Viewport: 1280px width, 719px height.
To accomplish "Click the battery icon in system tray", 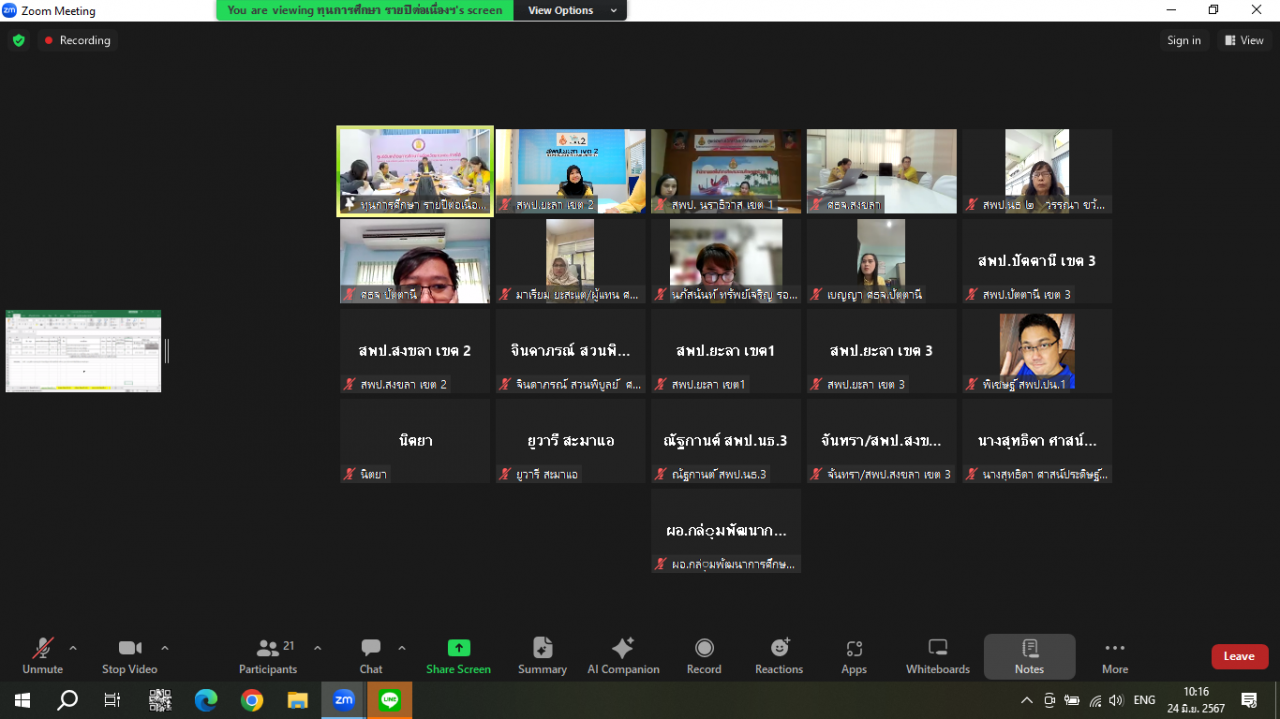I will (1072, 700).
